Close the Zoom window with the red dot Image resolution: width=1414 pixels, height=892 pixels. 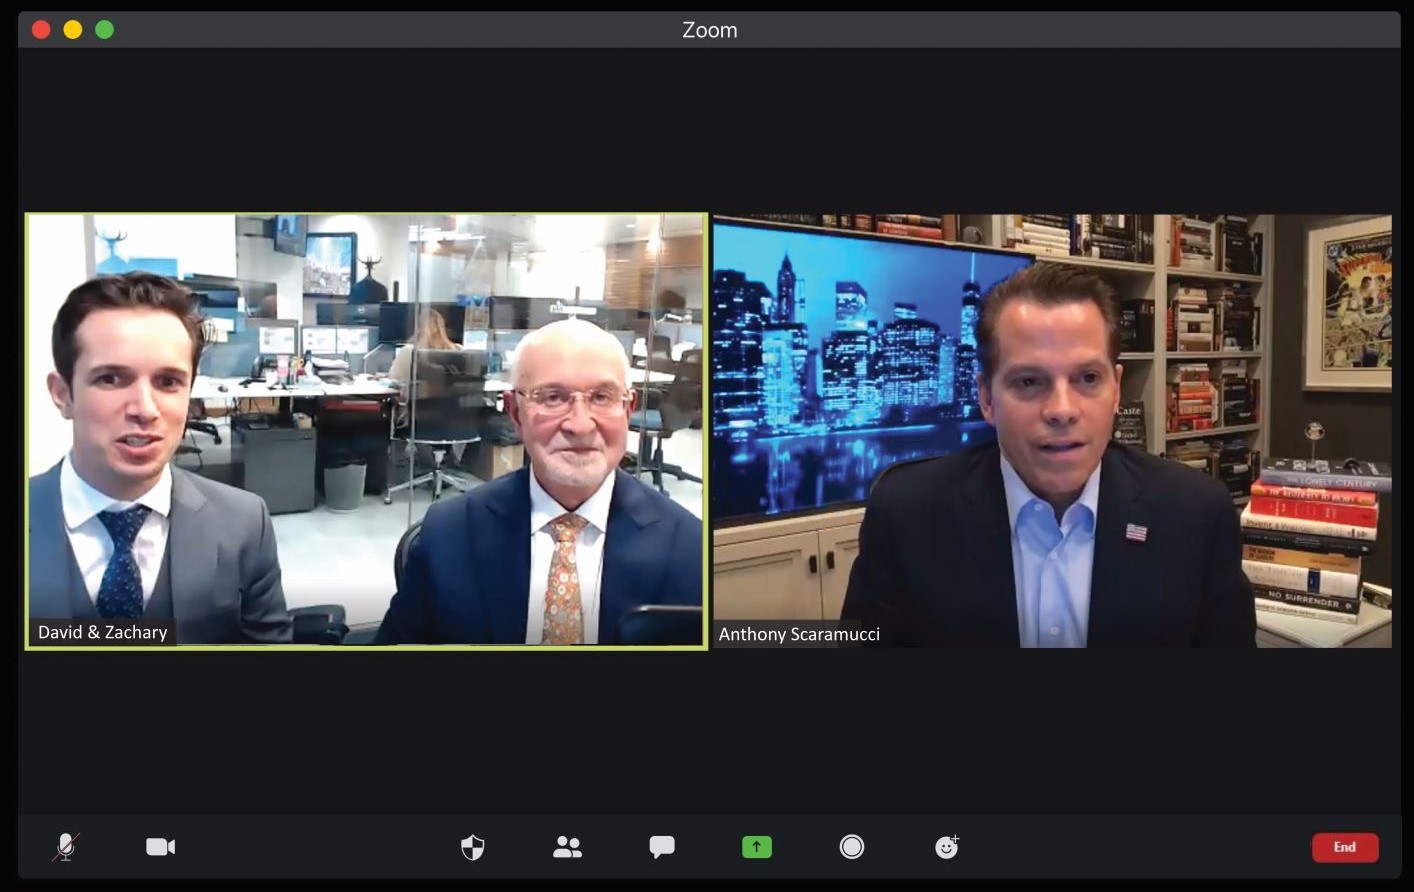point(41,30)
